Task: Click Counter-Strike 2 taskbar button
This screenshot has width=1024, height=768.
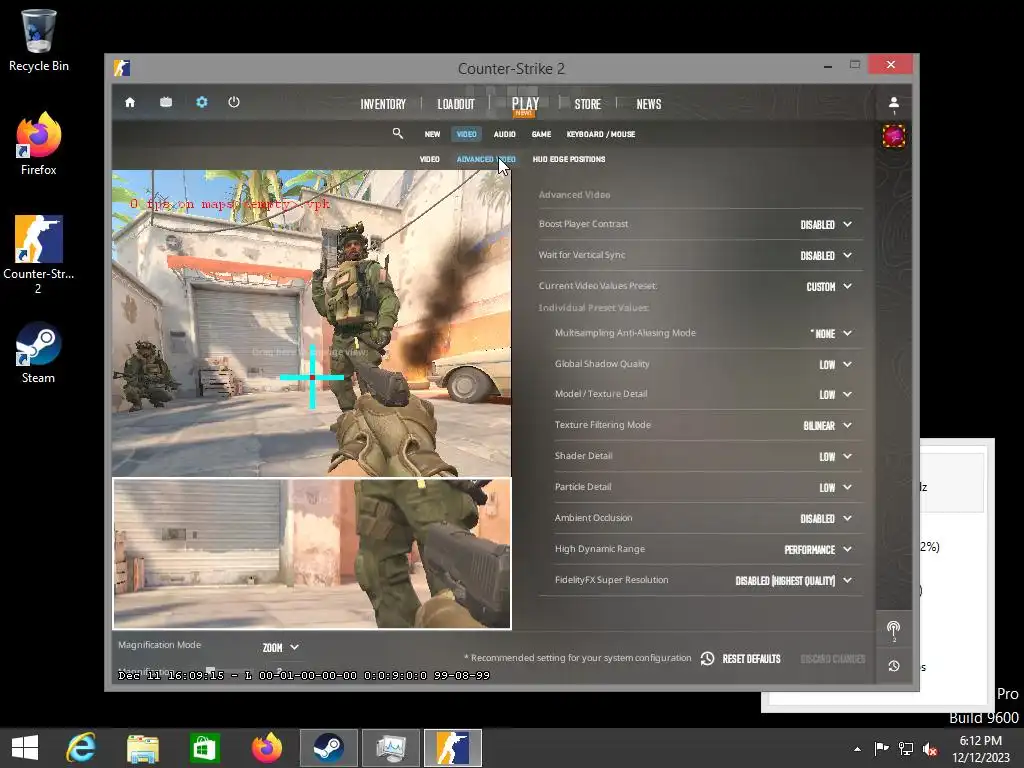Action: click(453, 748)
